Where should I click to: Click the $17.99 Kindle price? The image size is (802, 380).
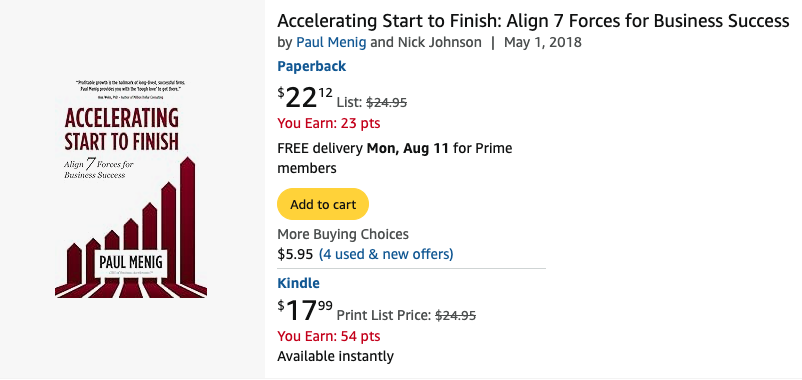[305, 311]
